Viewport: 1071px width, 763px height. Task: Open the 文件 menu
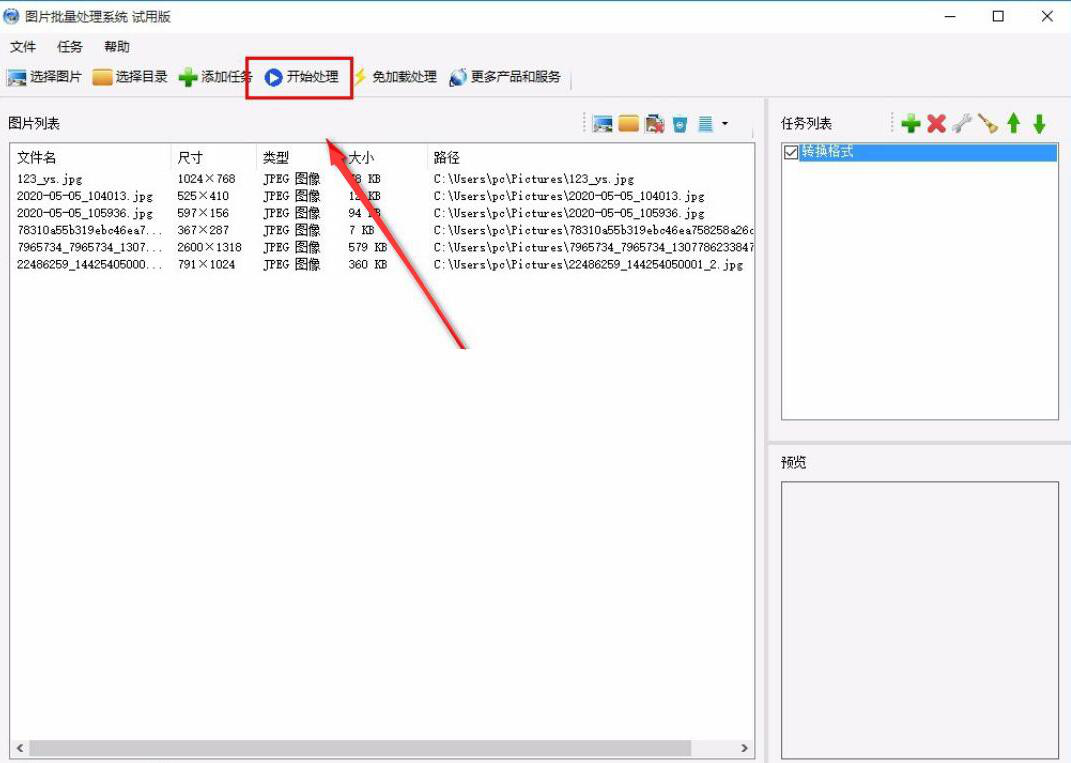(x=23, y=47)
